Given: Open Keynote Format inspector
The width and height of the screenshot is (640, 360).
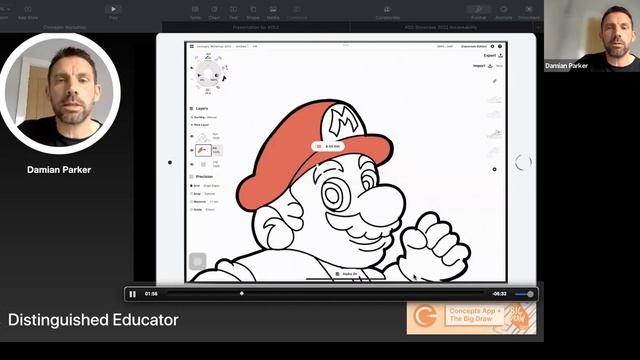Looking at the screenshot, I should (x=479, y=9).
